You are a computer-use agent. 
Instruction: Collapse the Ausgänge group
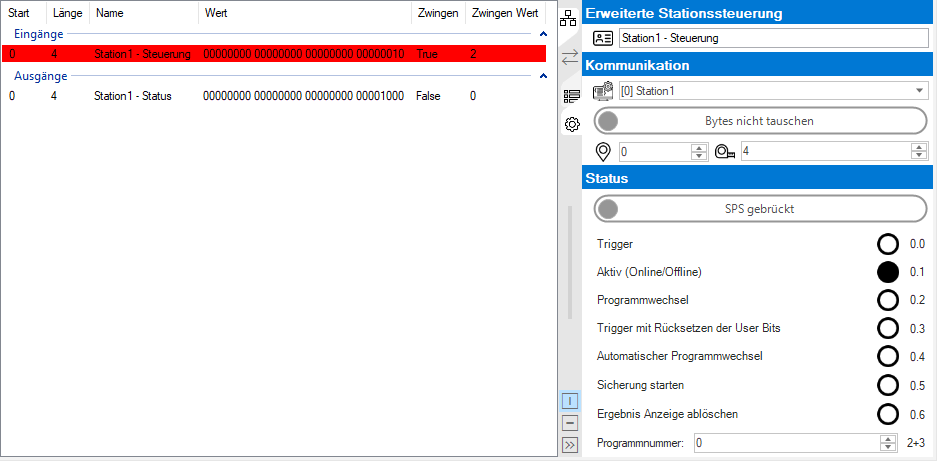tap(543, 76)
